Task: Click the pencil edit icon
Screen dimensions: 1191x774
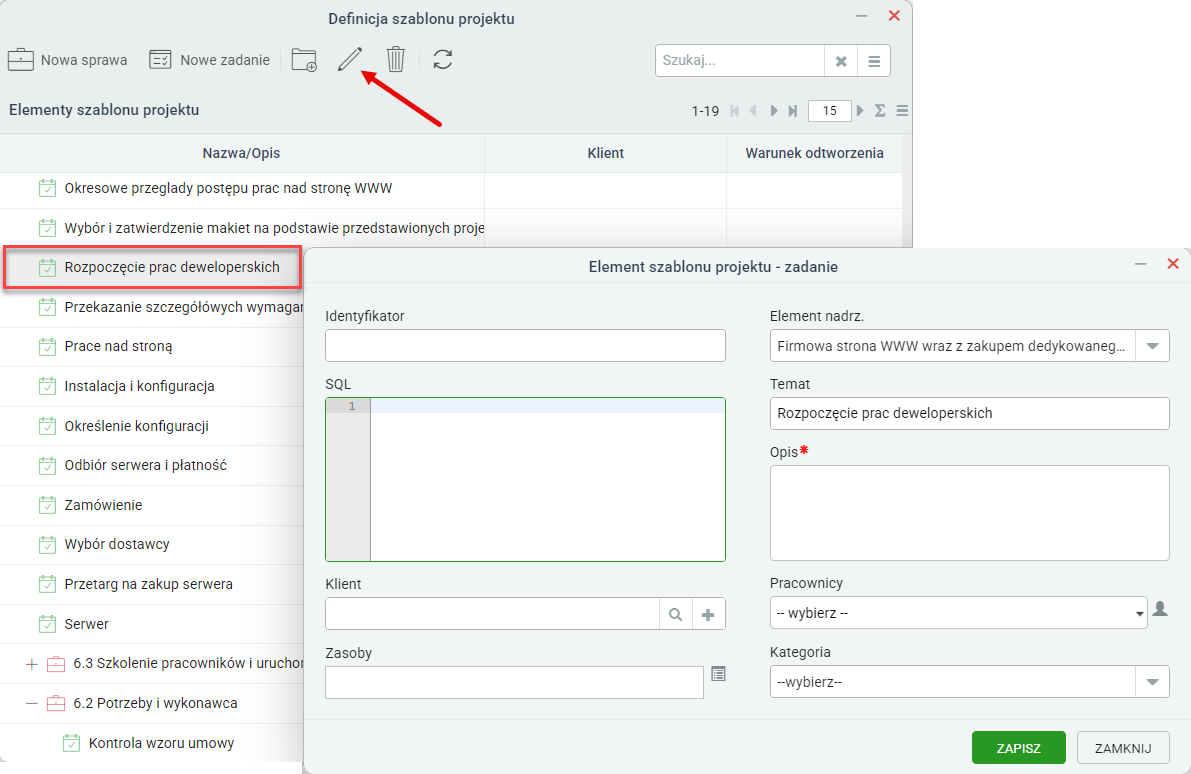Action: click(349, 60)
